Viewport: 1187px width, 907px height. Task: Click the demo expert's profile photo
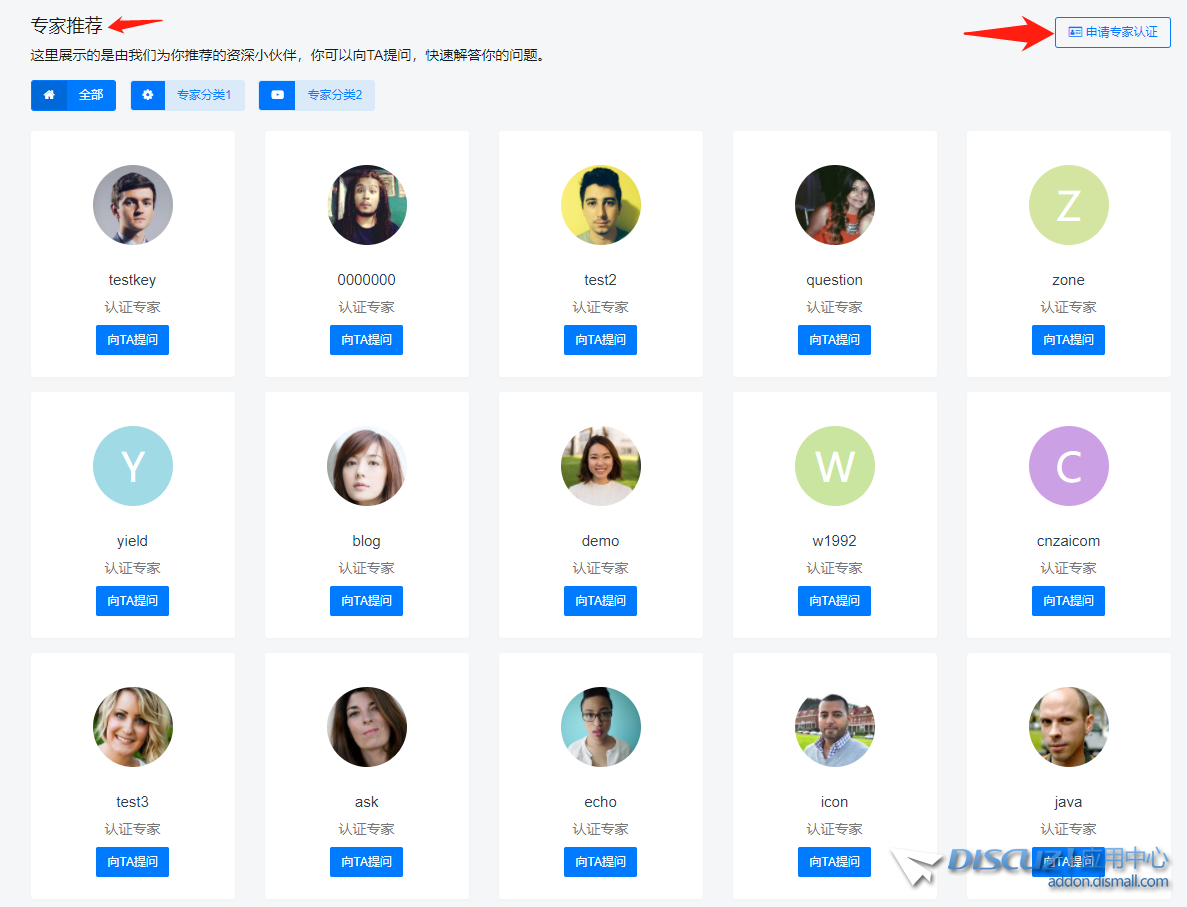click(600, 466)
